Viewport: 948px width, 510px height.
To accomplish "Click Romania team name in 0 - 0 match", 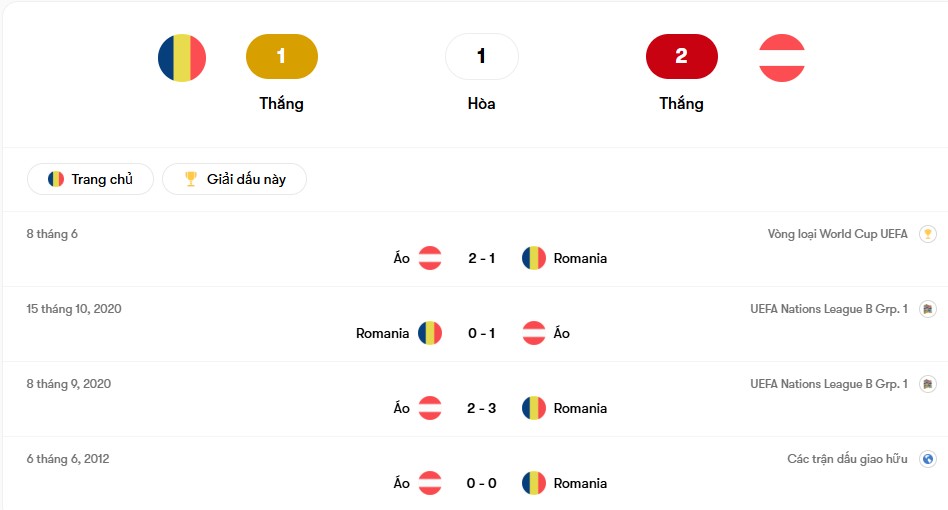I will pyautogui.click(x=580, y=483).
